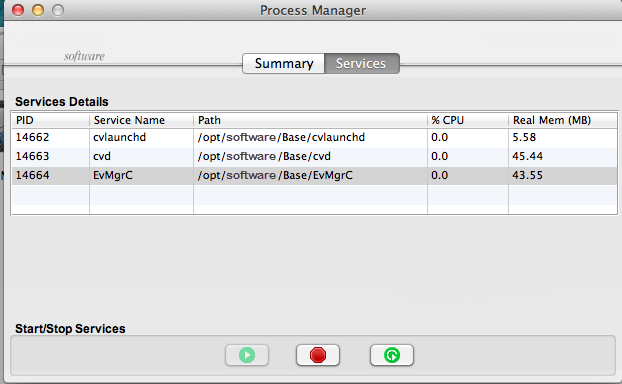Select PID 14664 cell

[x=50, y=175]
